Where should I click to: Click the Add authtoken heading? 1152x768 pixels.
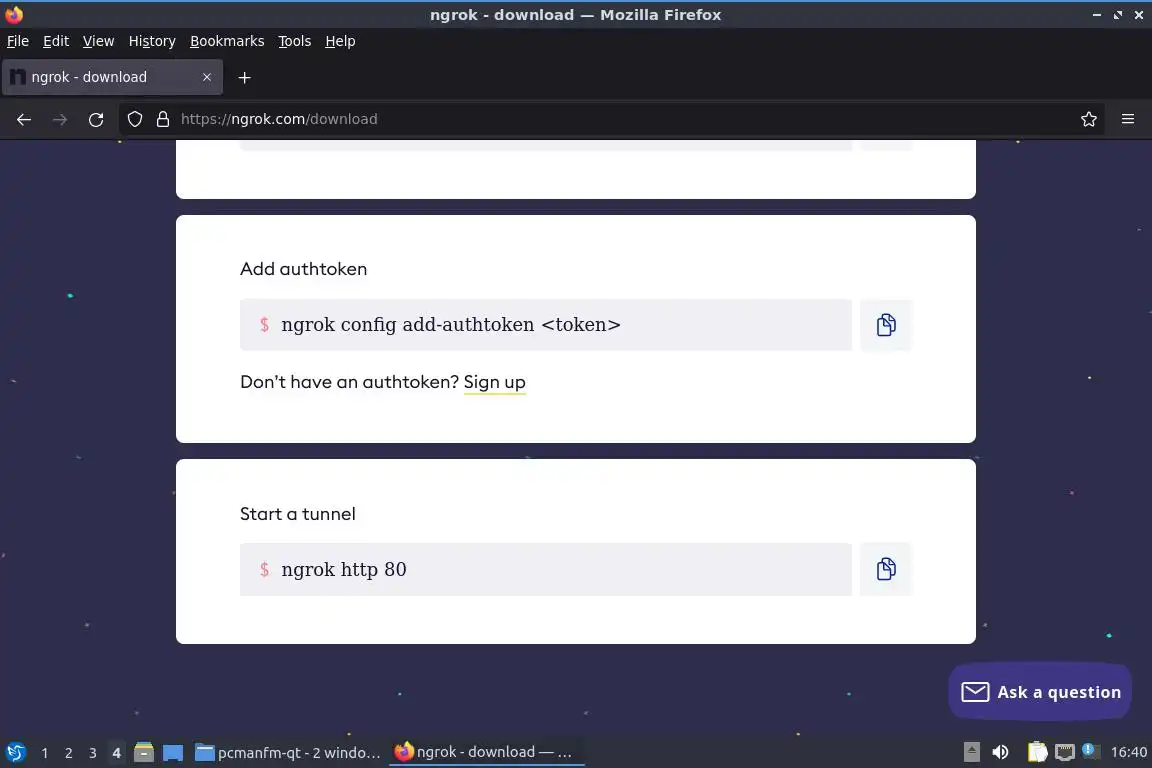[x=303, y=269]
